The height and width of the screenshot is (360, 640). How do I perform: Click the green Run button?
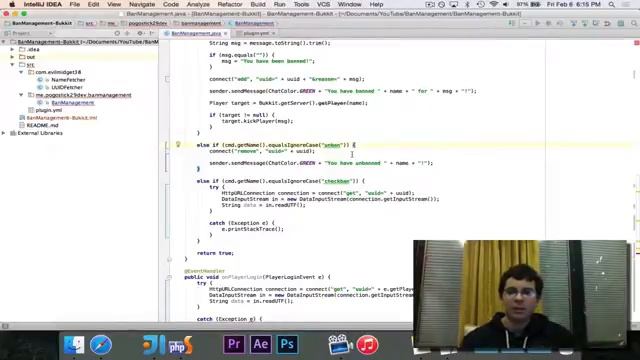click(538, 23)
